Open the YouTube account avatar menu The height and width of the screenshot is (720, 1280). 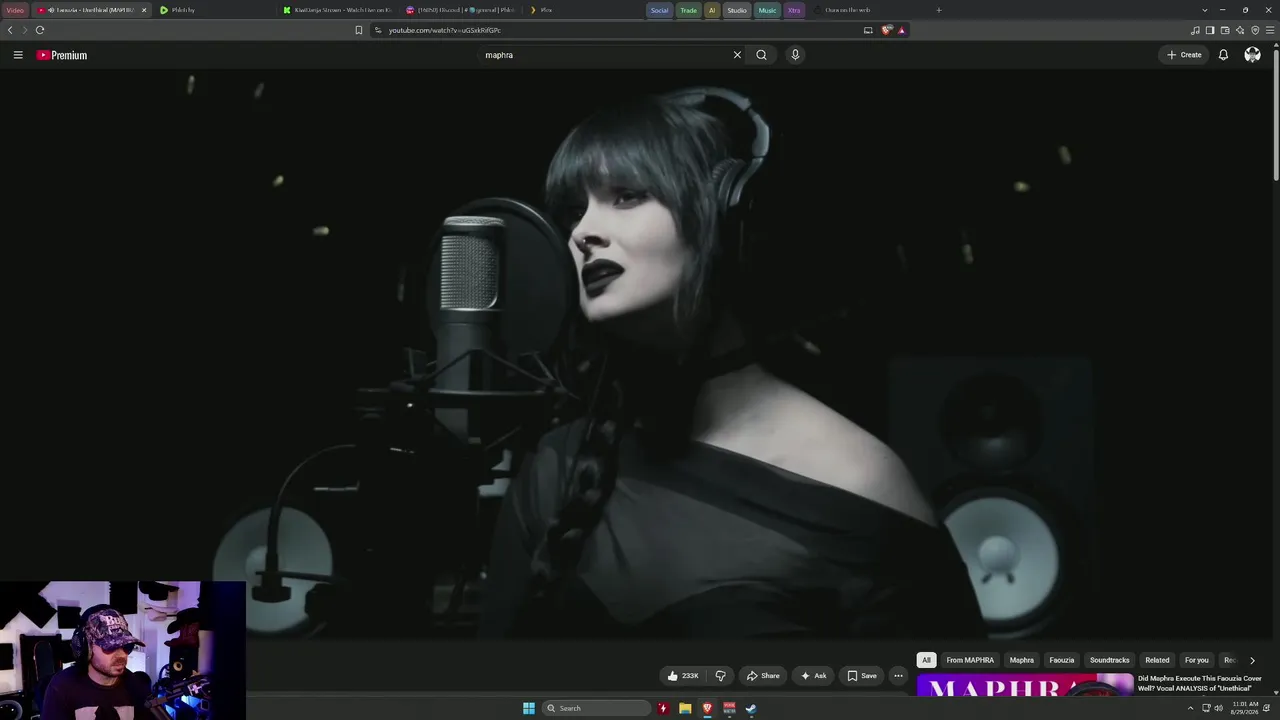(1252, 55)
